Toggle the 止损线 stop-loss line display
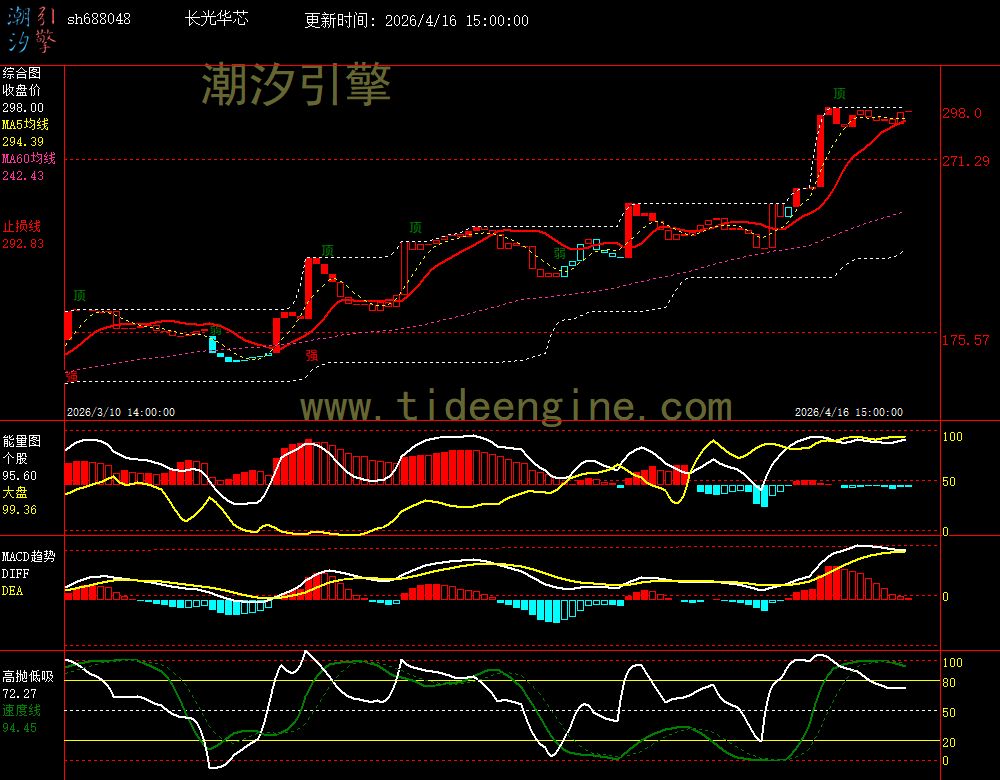Screen dimensions: 1000x780 20,227
